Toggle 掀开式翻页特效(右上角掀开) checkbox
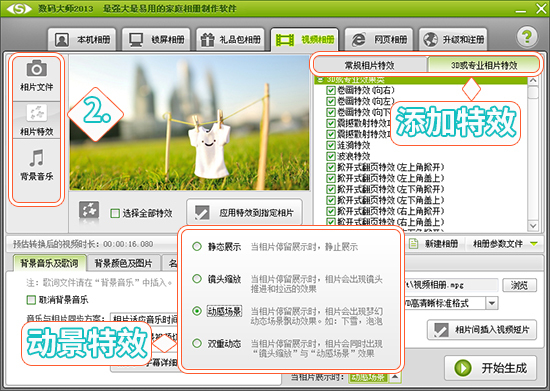Image resolution: width=550 pixels, height=391 pixels. click(x=330, y=211)
